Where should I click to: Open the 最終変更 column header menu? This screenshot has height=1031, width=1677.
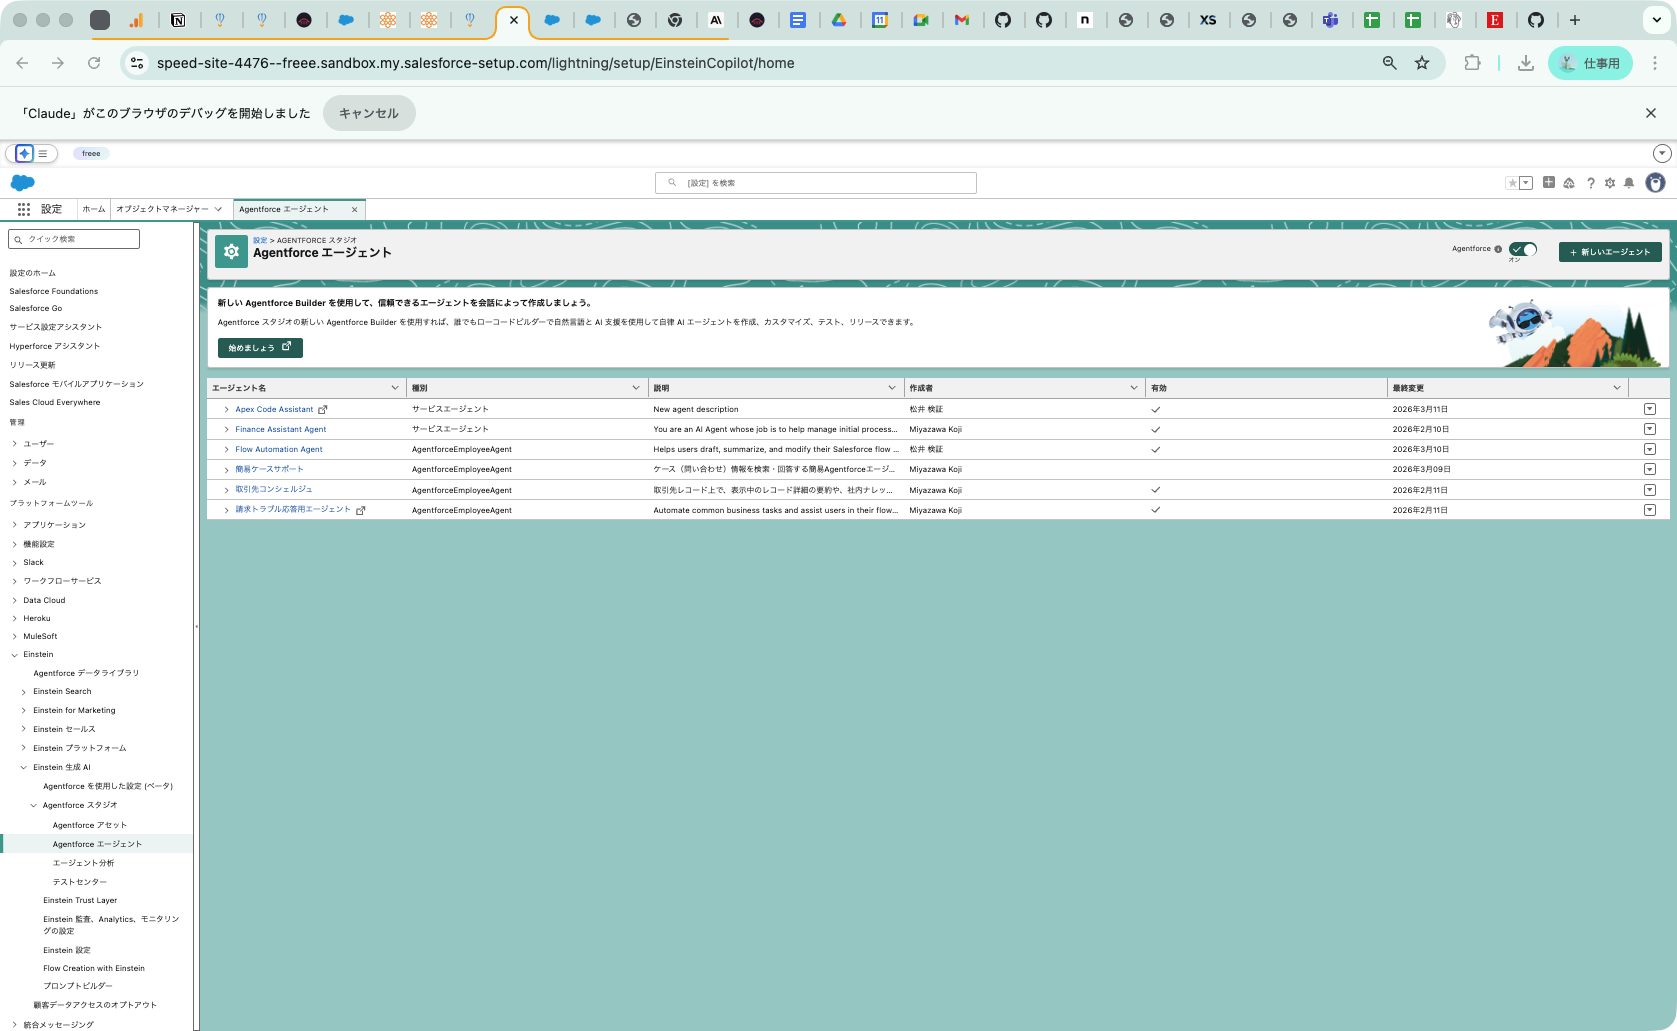pyautogui.click(x=1617, y=388)
